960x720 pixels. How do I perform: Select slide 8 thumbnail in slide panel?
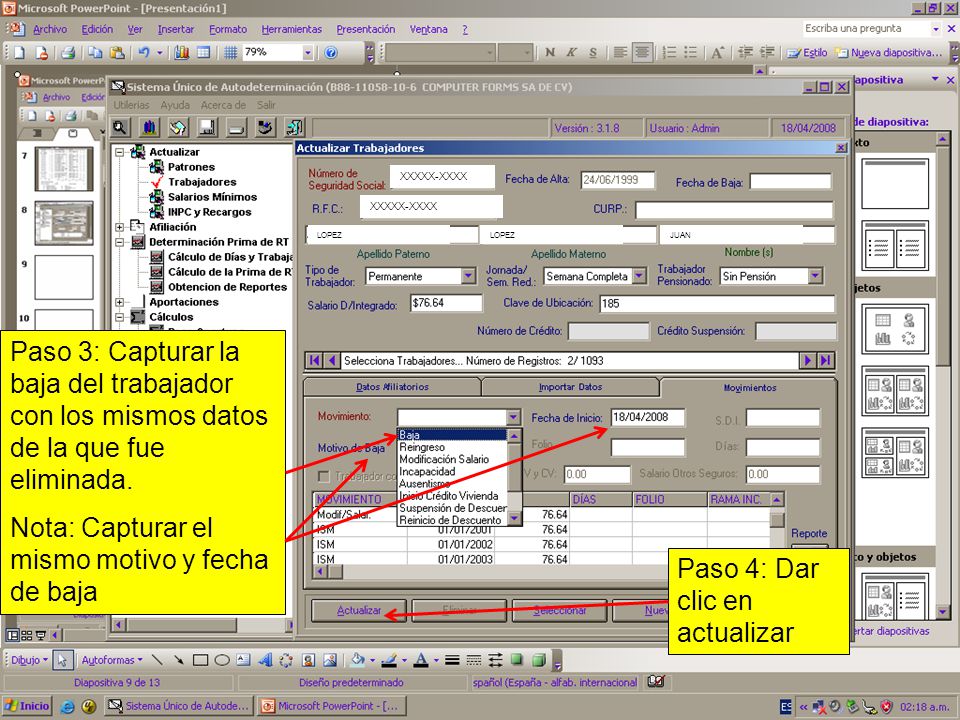coord(64,223)
